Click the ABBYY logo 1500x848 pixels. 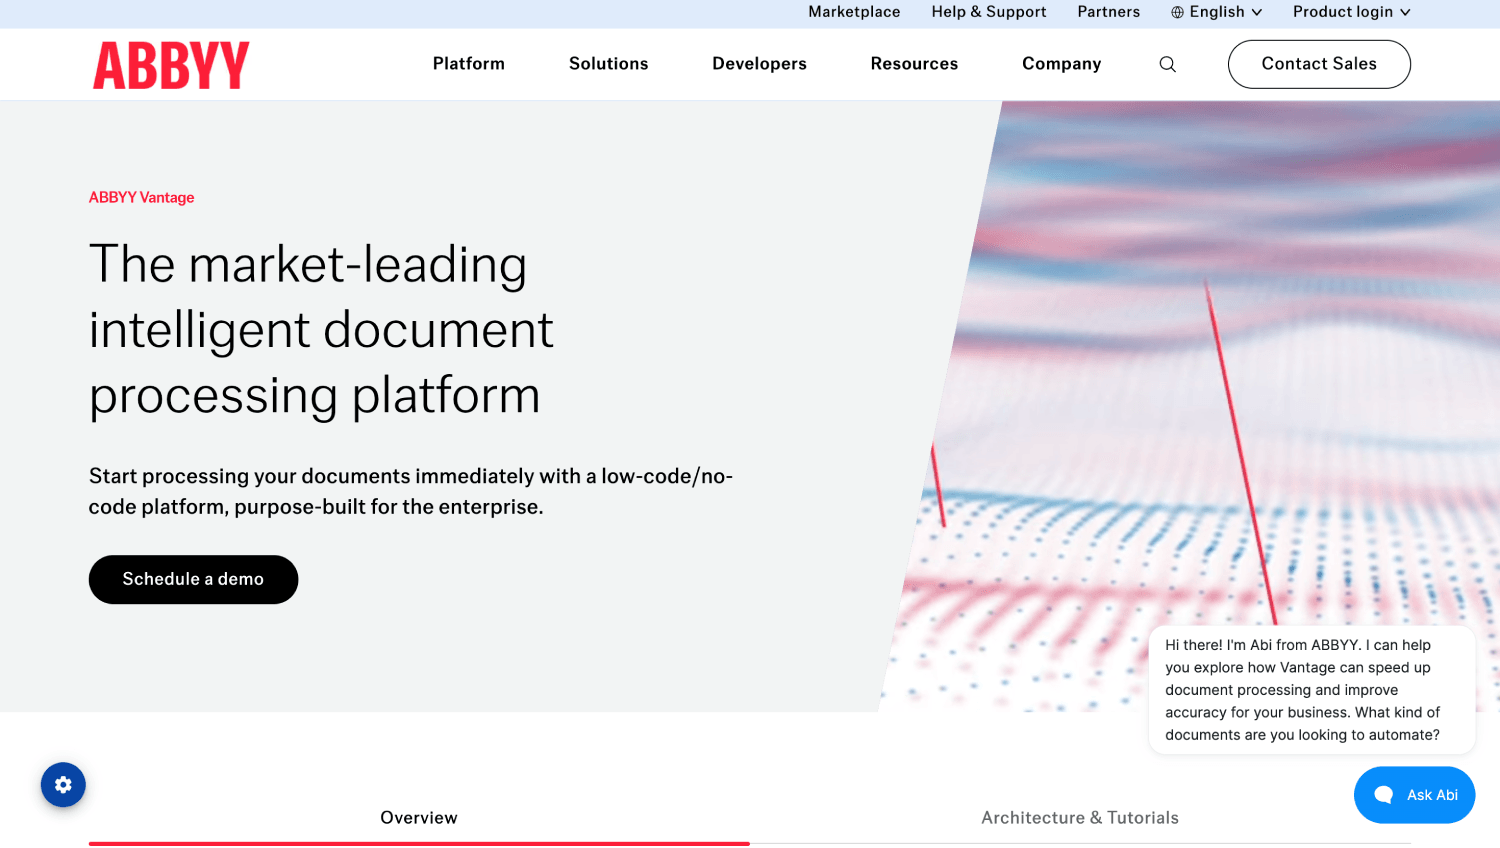pyautogui.click(x=171, y=65)
